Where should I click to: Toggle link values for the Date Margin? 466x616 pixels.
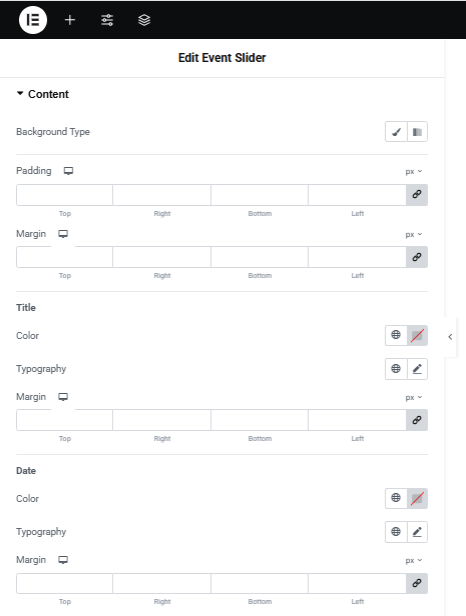(x=417, y=583)
